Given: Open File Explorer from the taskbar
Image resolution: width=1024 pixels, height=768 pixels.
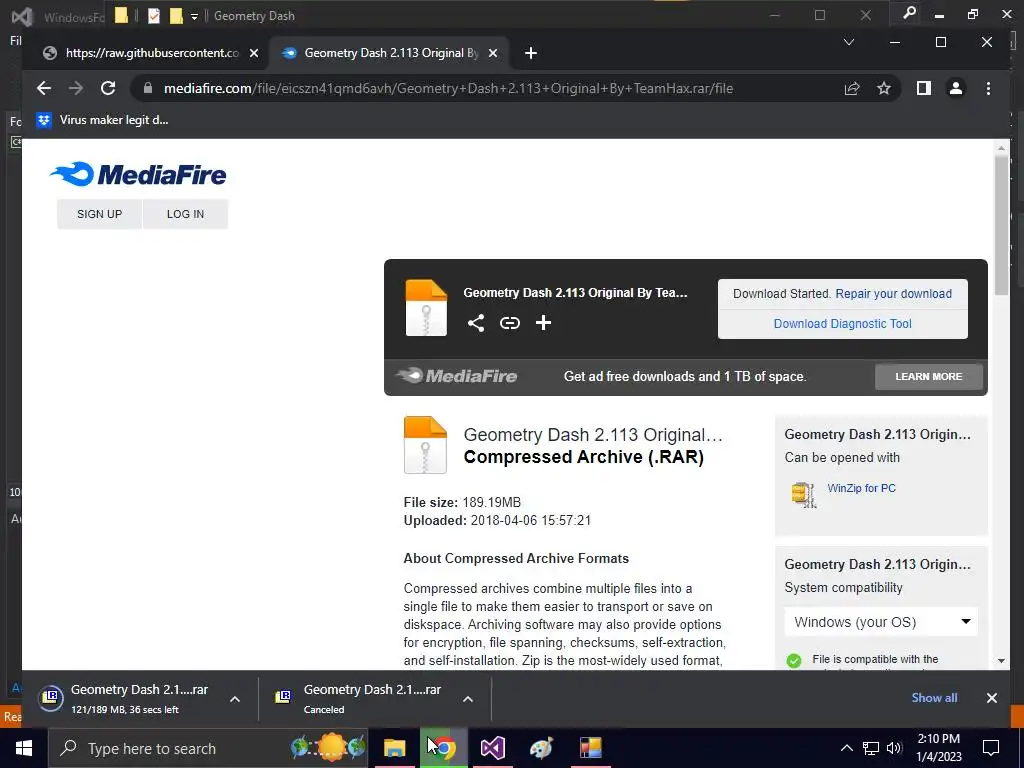Looking at the screenshot, I should point(394,748).
